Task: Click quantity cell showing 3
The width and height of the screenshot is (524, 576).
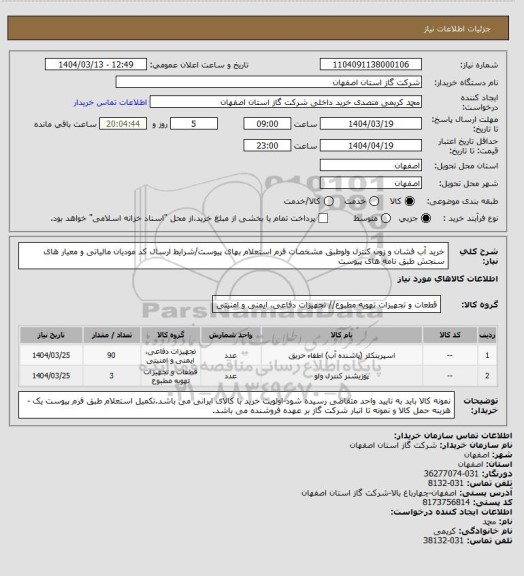Action: 111,376
